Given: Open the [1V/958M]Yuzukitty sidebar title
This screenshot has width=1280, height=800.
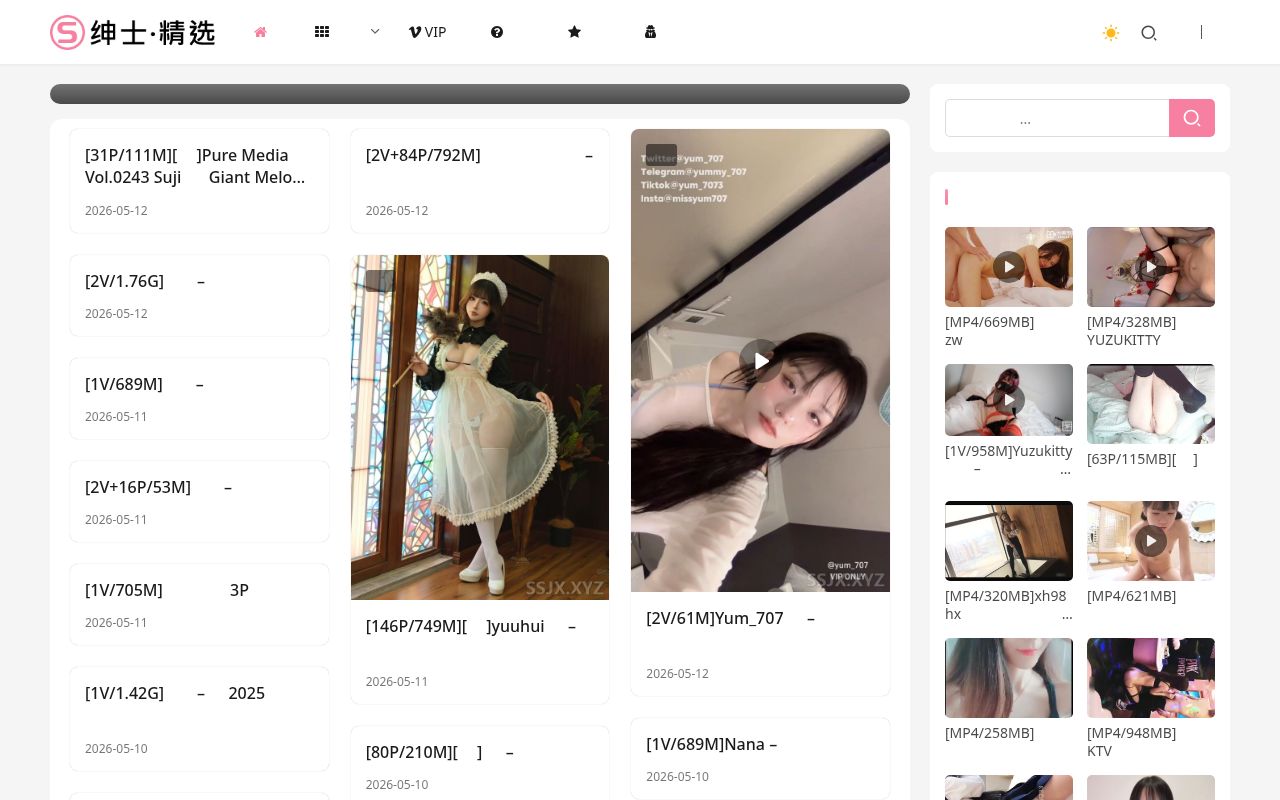Looking at the screenshot, I should [x=1009, y=460].
